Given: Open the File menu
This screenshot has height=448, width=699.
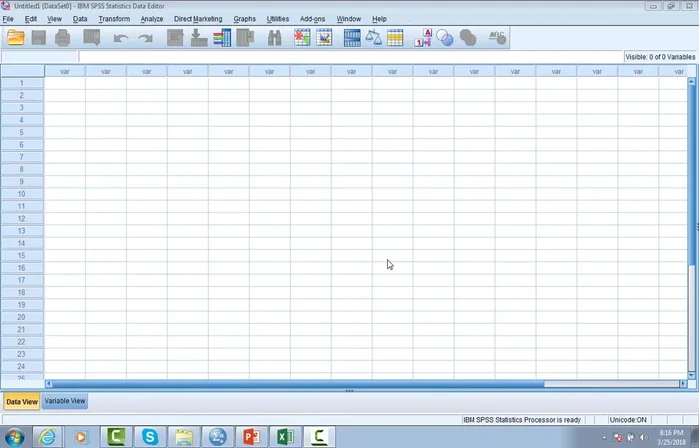Looking at the screenshot, I should (8, 19).
